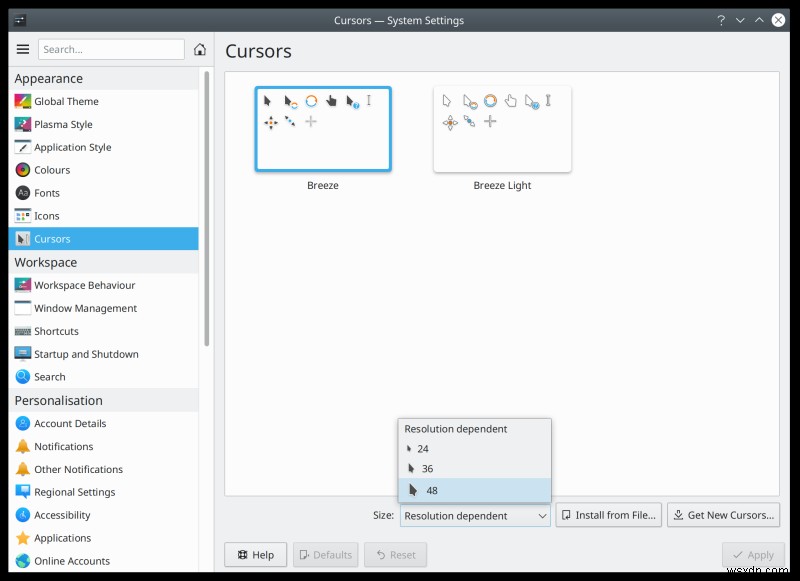800x581 pixels.
Task: Click the Application Style icon
Action: (23, 147)
